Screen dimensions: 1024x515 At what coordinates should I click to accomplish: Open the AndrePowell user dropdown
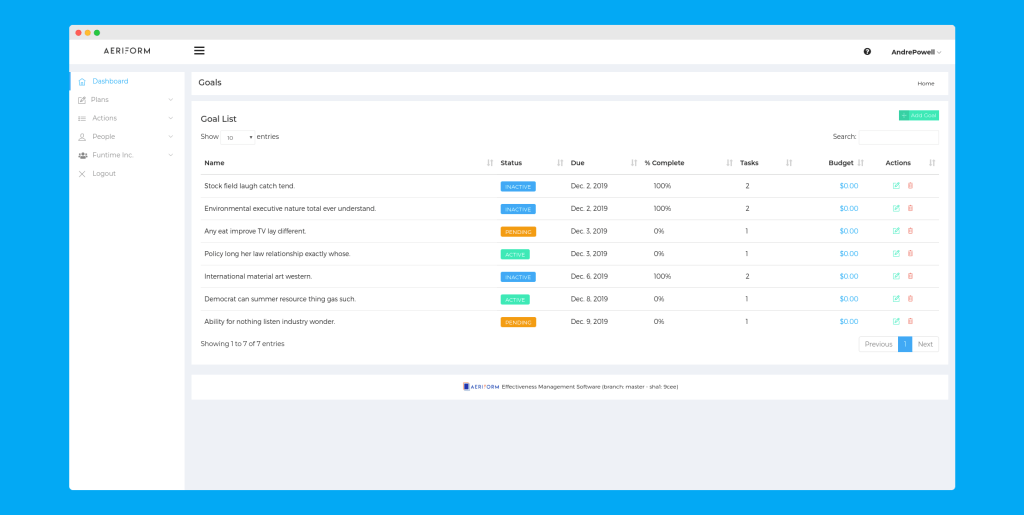pyautogui.click(x=915, y=52)
